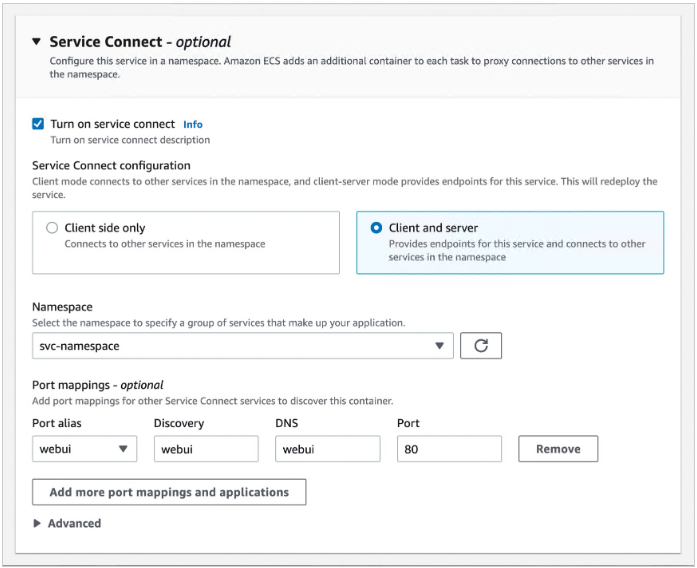The height and width of the screenshot is (568, 697).
Task: Open the webui Port alias dropdown
Action: [x=84, y=449]
